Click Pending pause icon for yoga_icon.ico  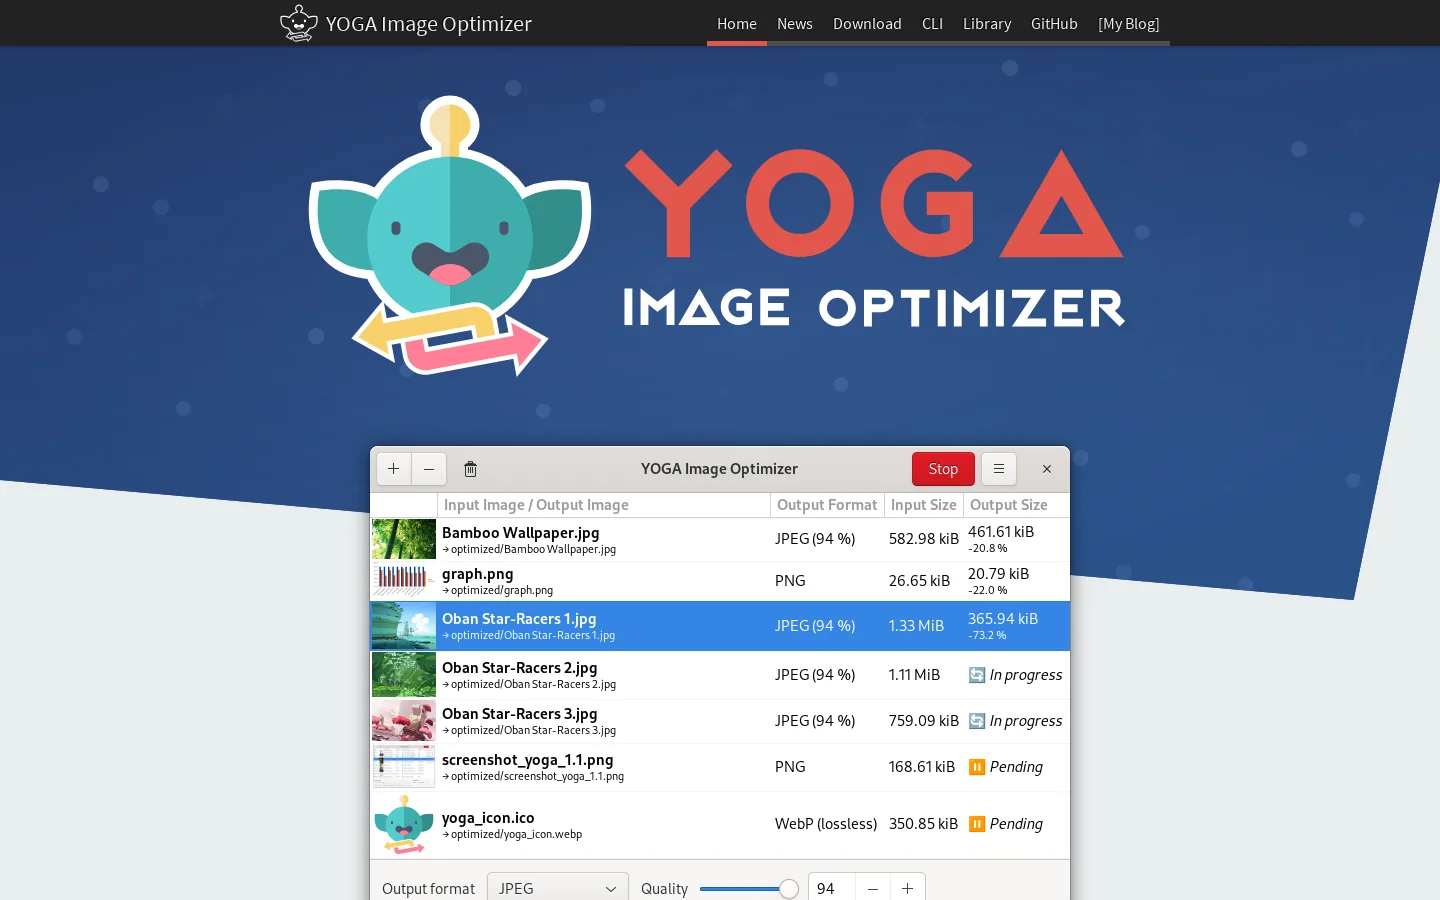click(977, 824)
